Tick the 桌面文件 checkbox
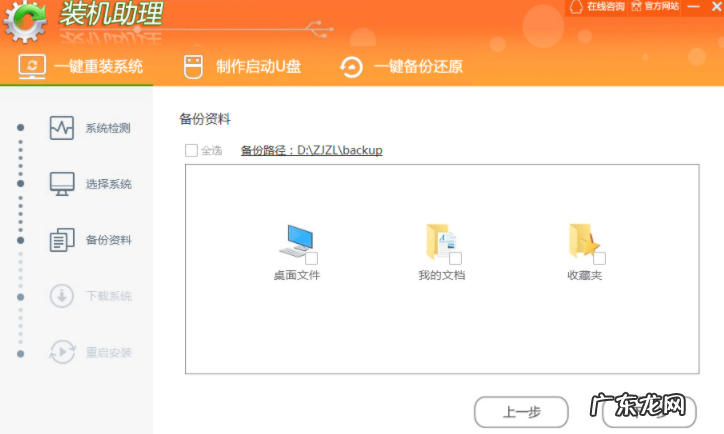The image size is (724, 434). click(311, 259)
